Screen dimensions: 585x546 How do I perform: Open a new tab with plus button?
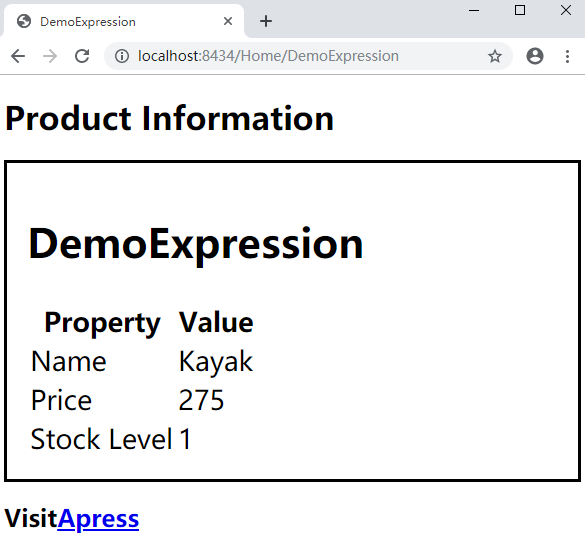pyautogui.click(x=266, y=21)
